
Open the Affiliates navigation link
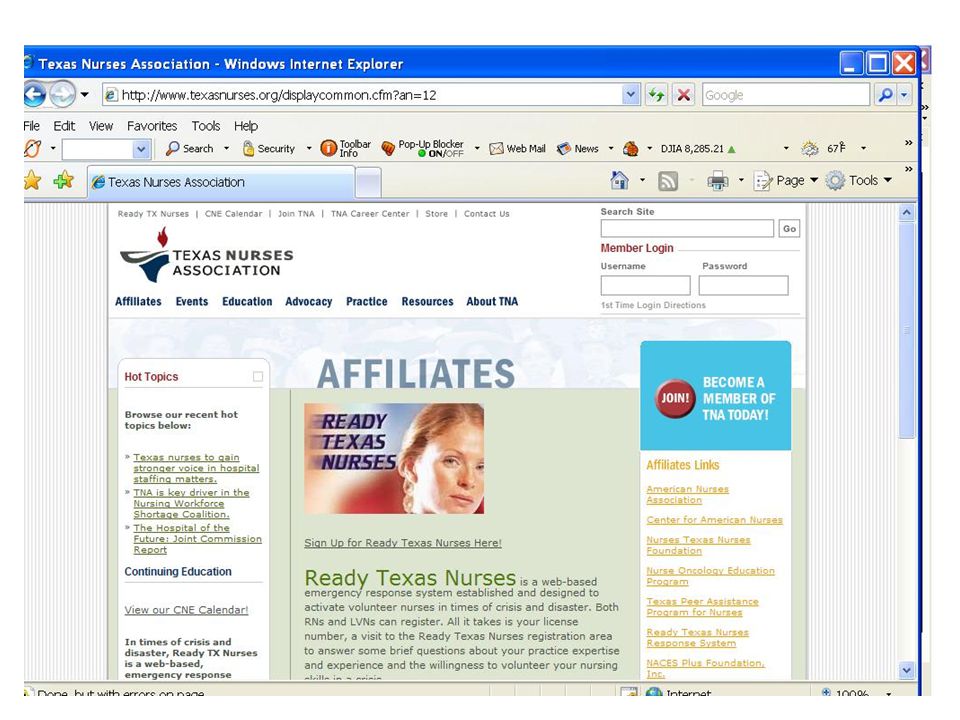[138, 302]
